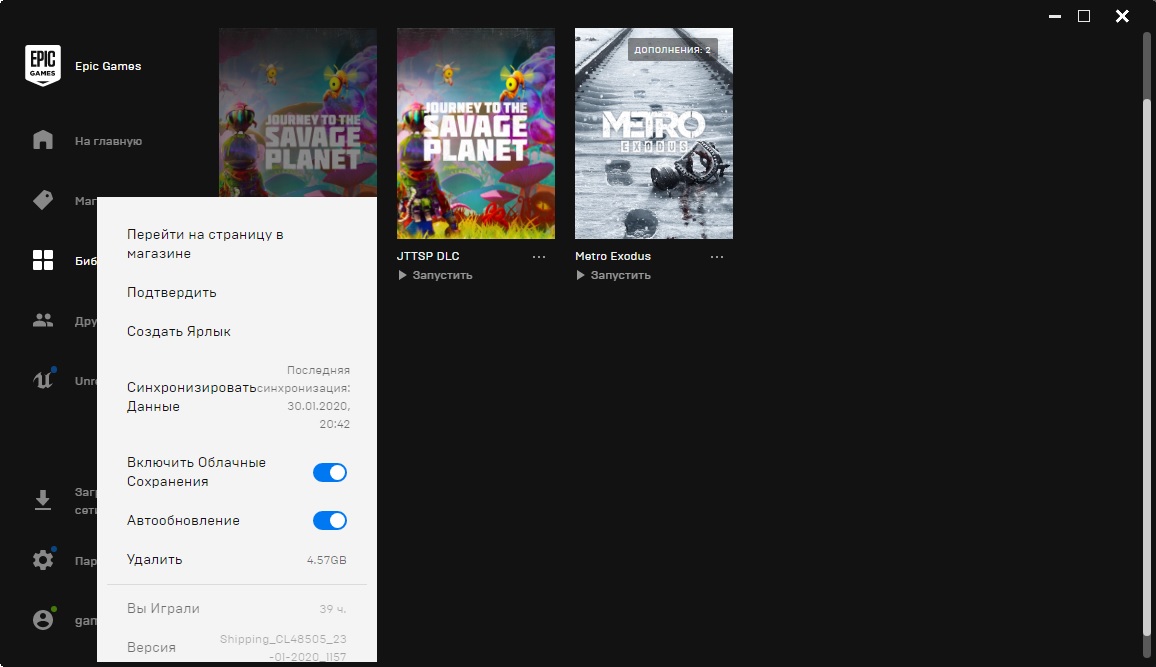Viewport: 1156px width, 667px height.
Task: Select the library grid icon
Action: click(x=43, y=260)
